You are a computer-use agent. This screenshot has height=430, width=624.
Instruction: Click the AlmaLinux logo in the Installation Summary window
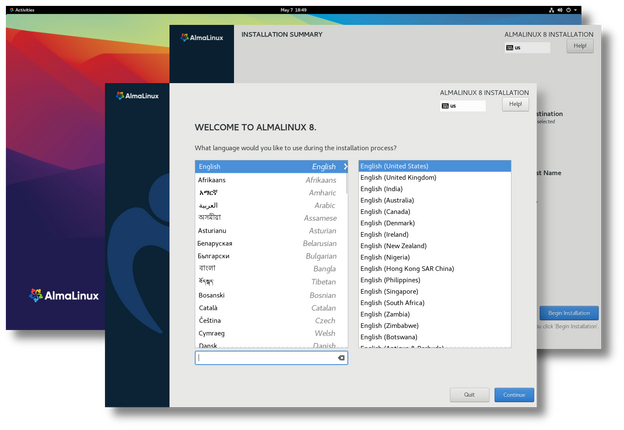tap(201, 37)
